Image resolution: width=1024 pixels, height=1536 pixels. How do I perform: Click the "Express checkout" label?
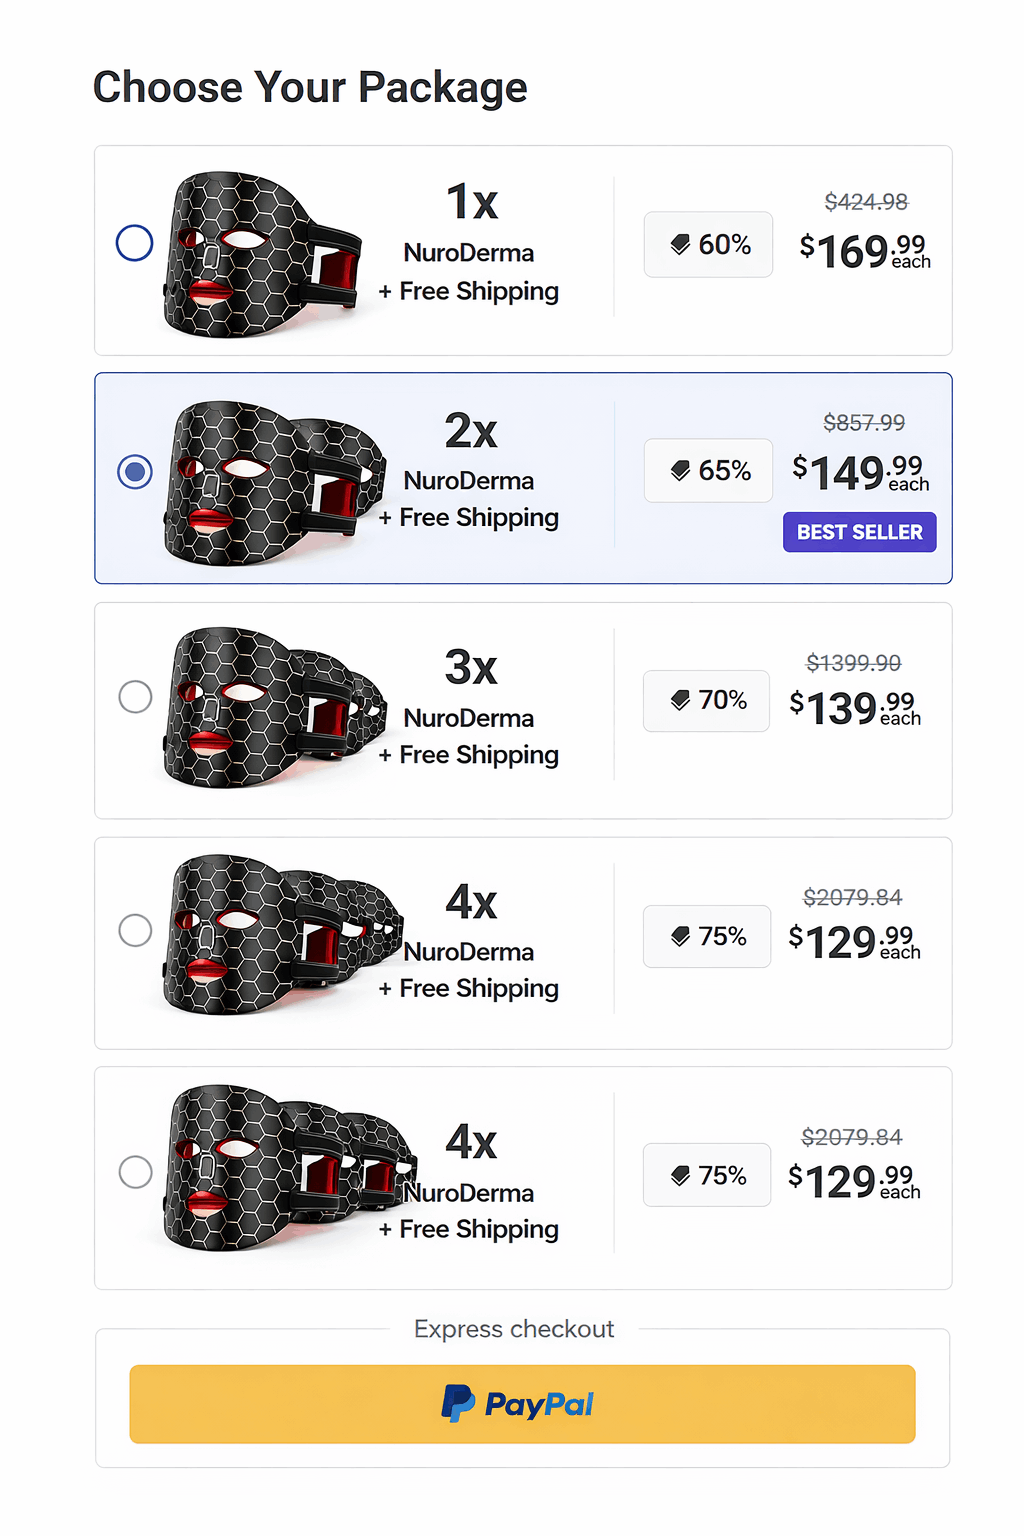coord(514,1329)
